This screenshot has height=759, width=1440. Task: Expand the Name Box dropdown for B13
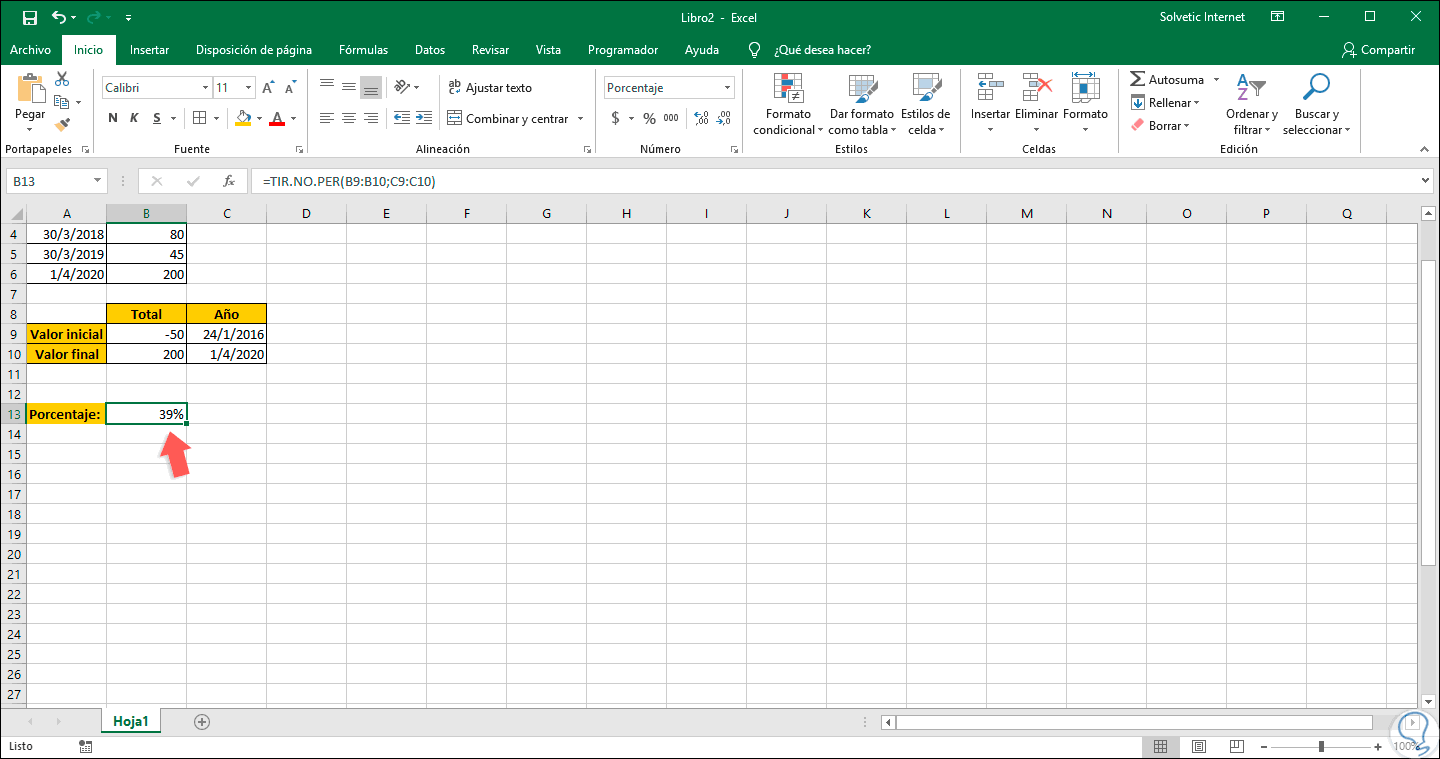tap(97, 181)
